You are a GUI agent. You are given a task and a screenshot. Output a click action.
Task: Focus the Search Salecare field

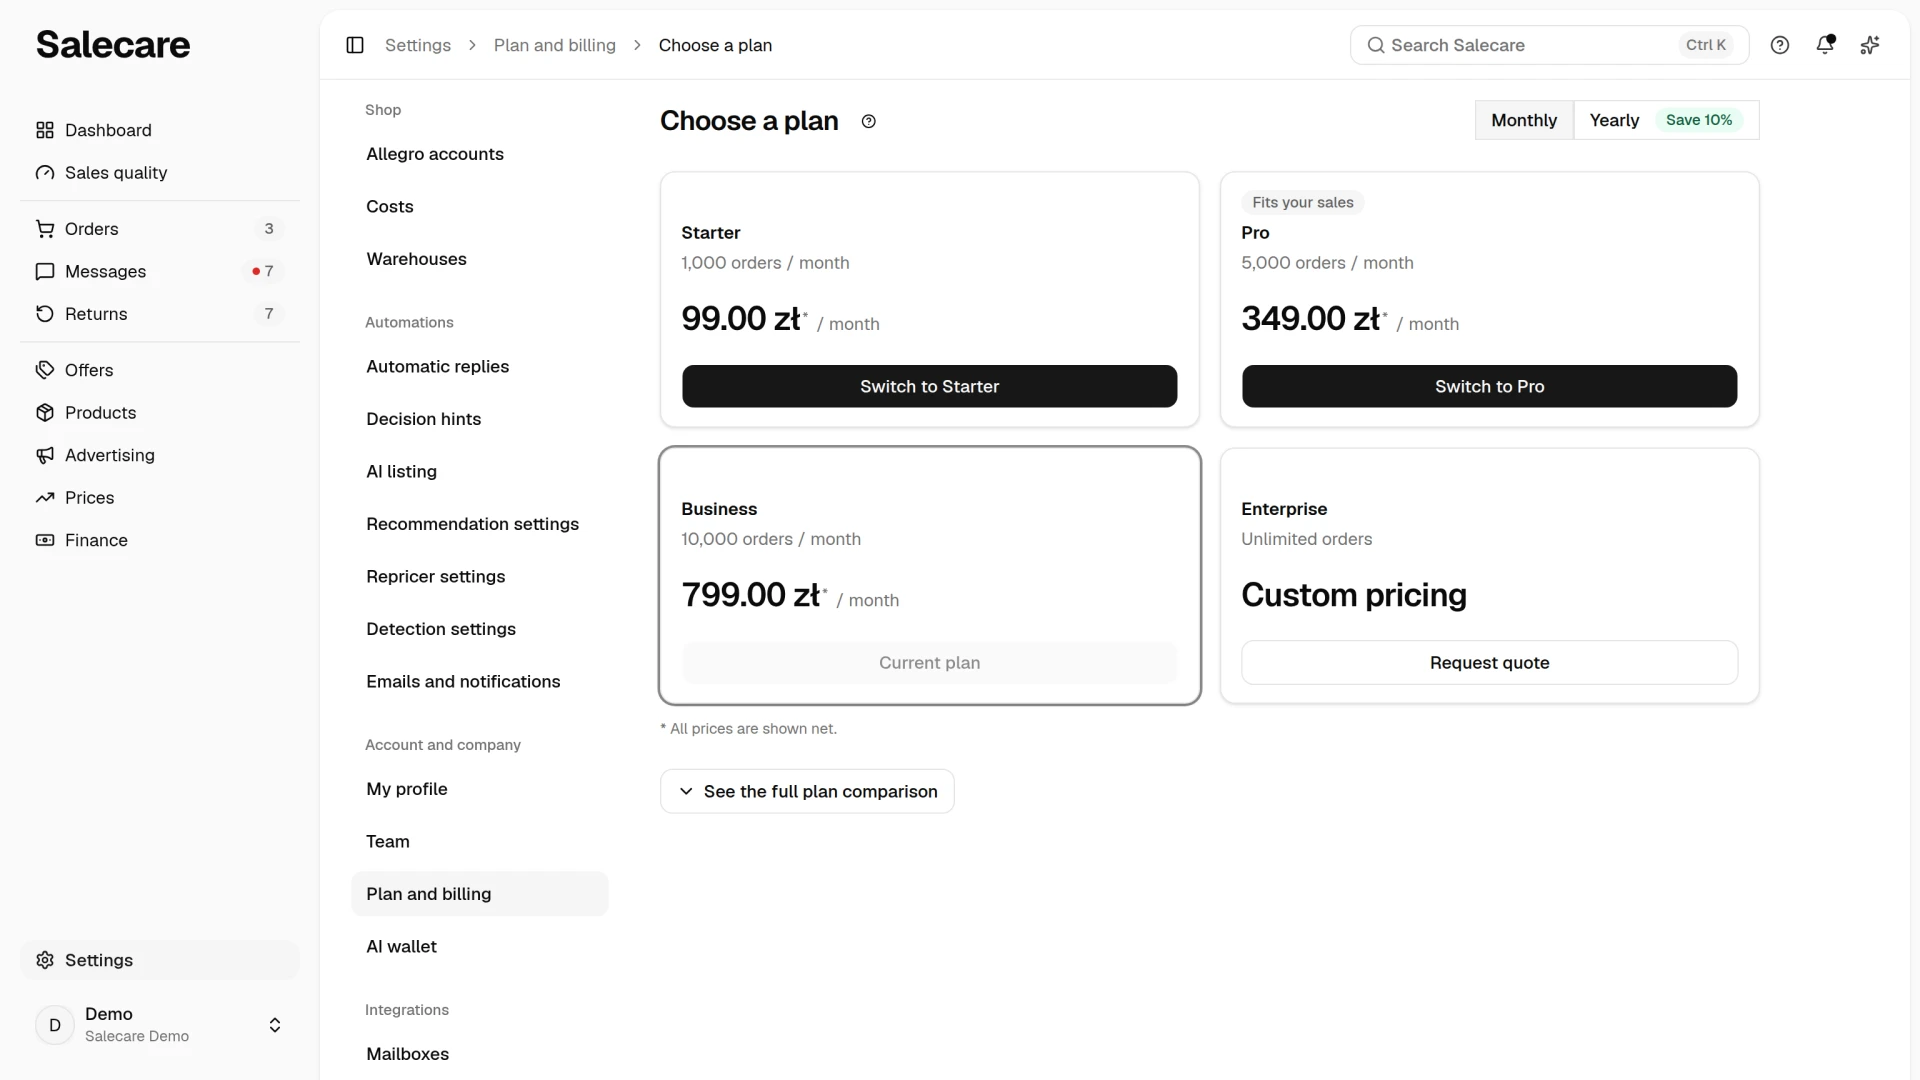coord(1549,45)
